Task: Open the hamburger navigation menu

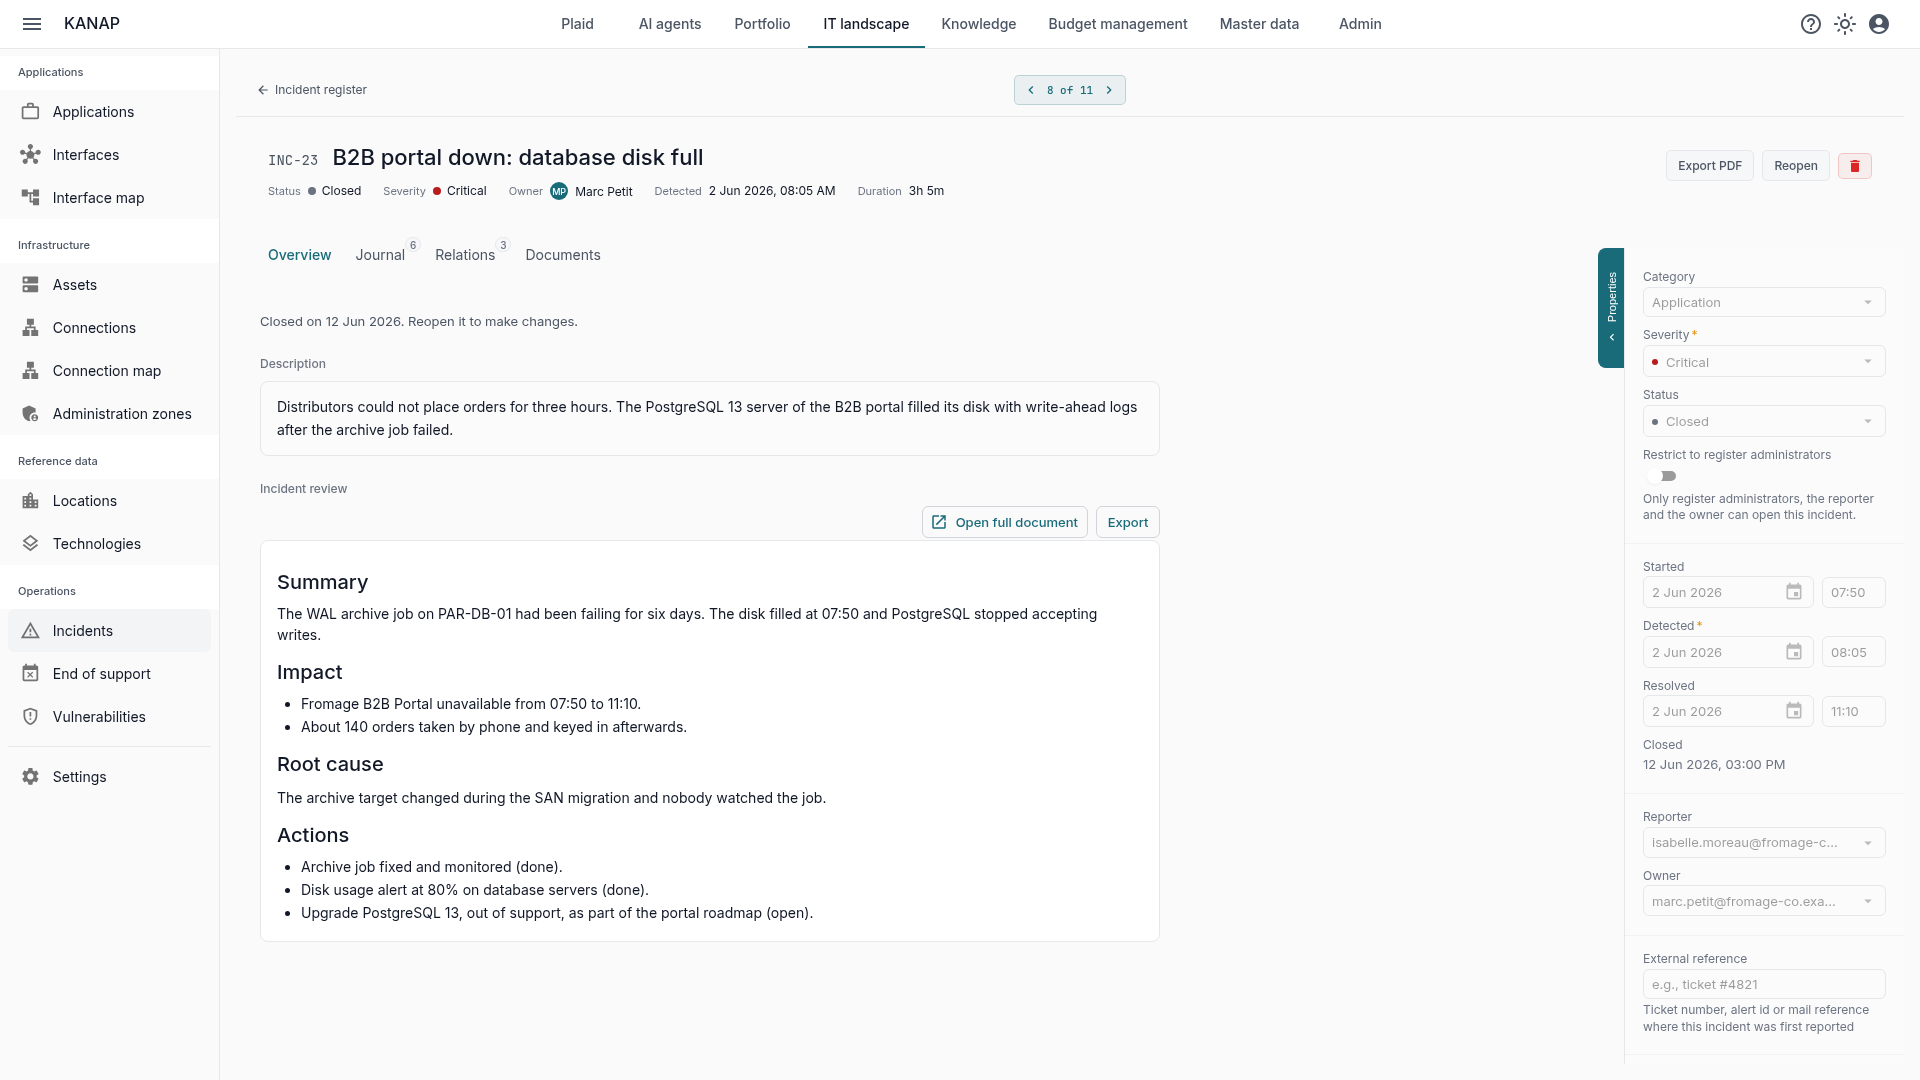Action: coord(32,24)
